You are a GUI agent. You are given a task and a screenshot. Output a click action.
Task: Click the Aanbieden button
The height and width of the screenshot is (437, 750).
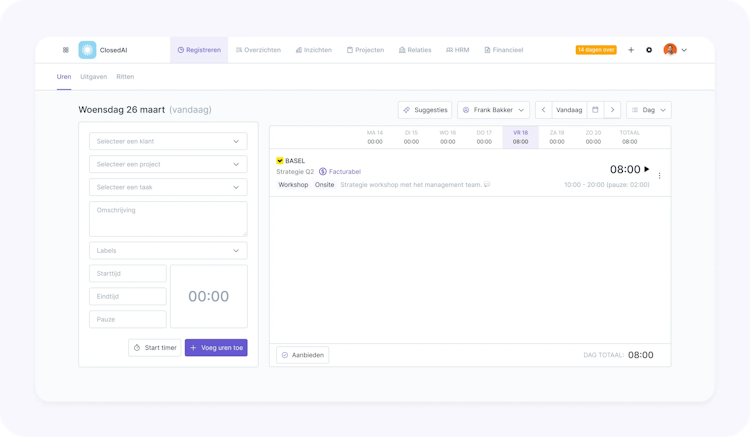[x=303, y=355]
